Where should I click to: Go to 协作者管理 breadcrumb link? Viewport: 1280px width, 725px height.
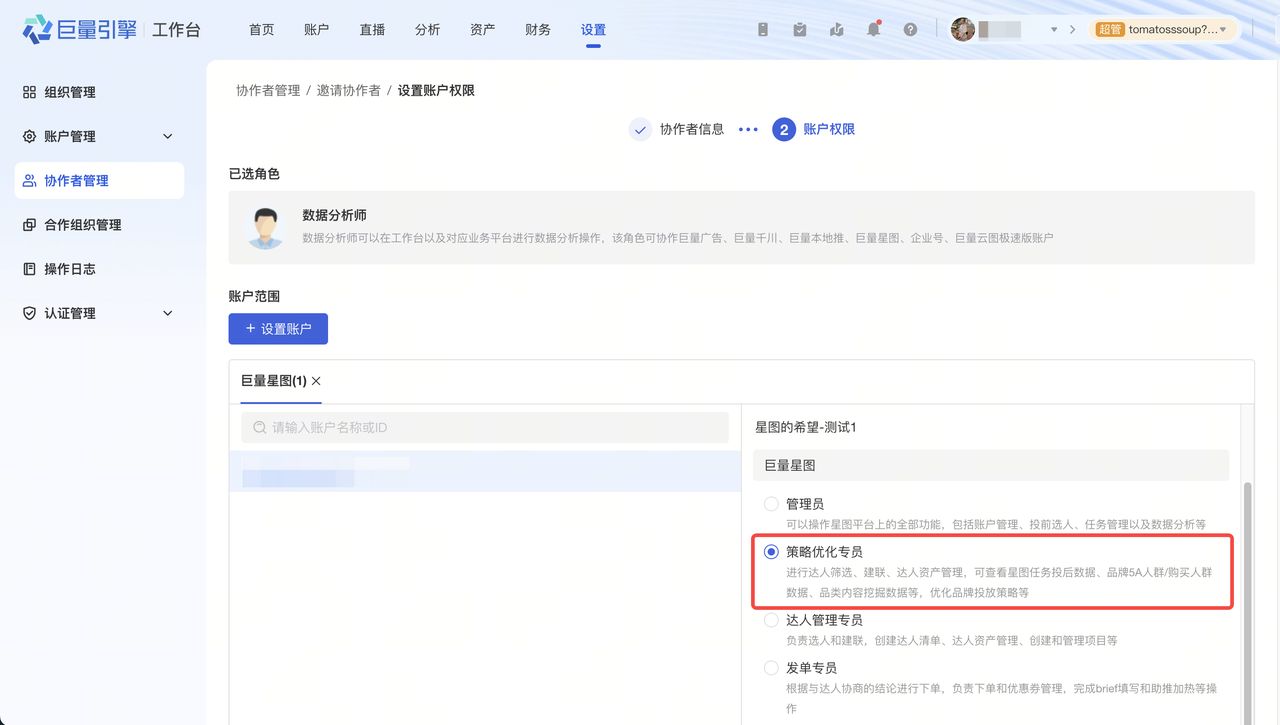(268, 90)
